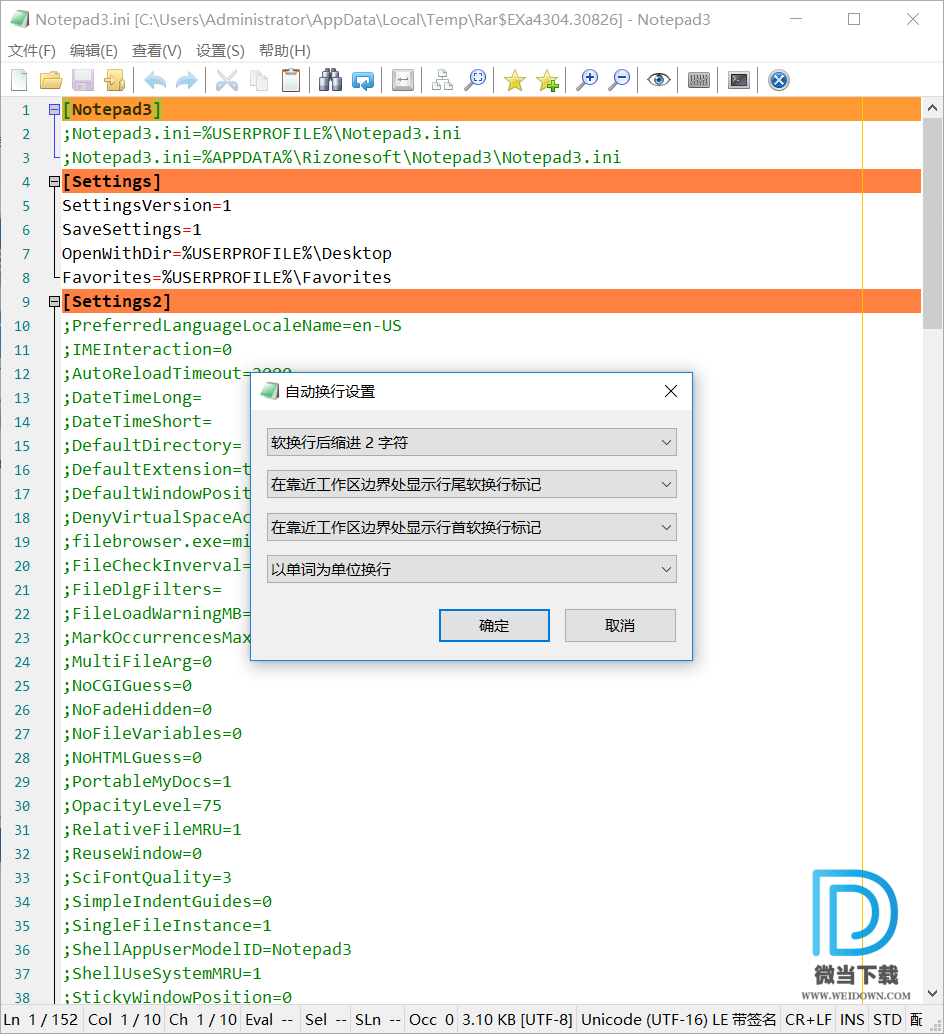This screenshot has width=944, height=1034.
Task: Click the 取消 button
Action: (x=620, y=626)
